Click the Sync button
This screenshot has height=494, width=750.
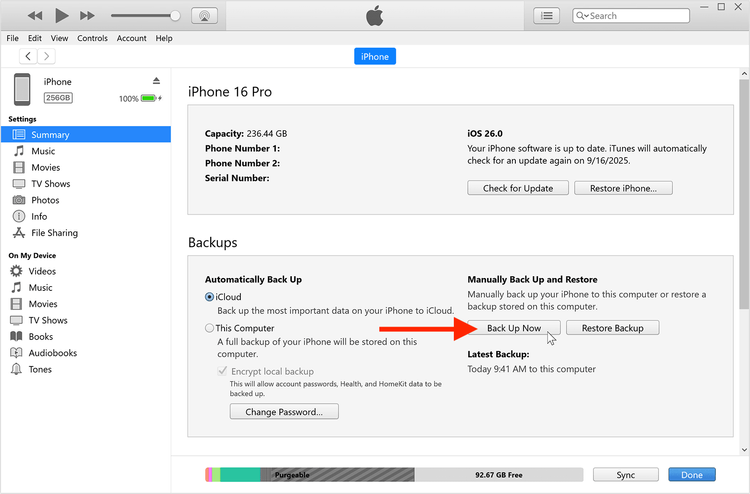click(x=626, y=475)
